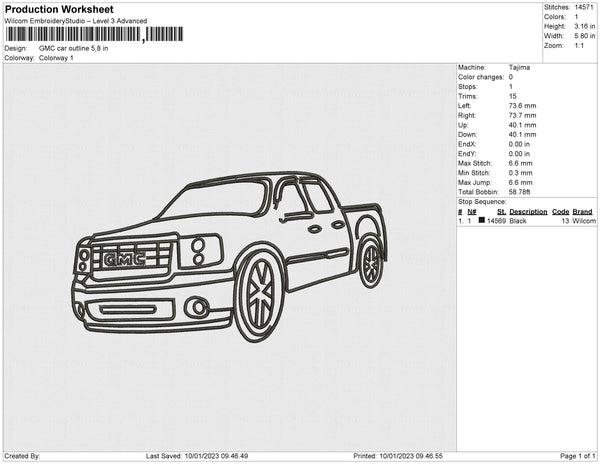Click the Description column header
The height and width of the screenshot is (464, 600).
click(527, 212)
